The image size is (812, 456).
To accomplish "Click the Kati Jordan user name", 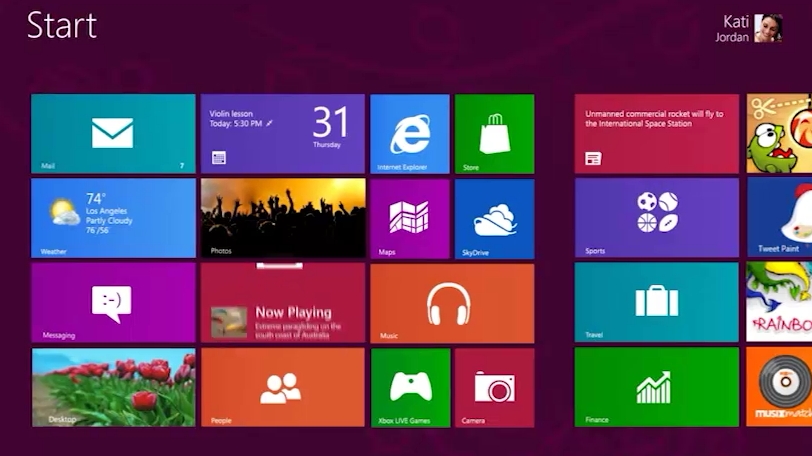I will pyautogui.click(x=732, y=28).
